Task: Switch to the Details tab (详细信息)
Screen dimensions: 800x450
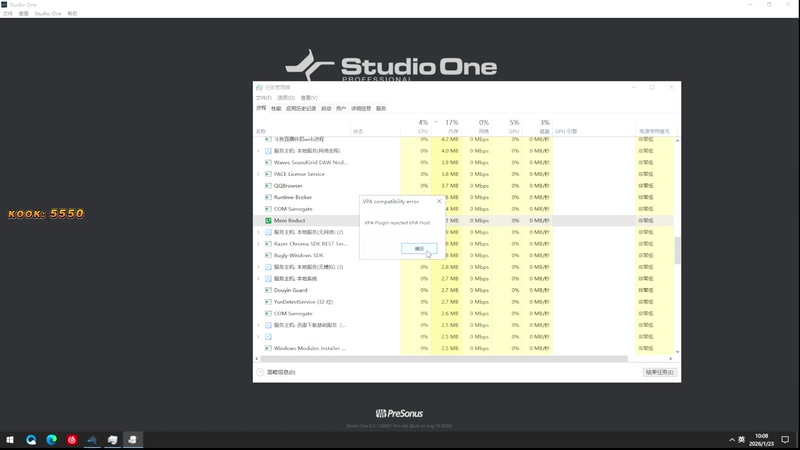Action: point(361,109)
